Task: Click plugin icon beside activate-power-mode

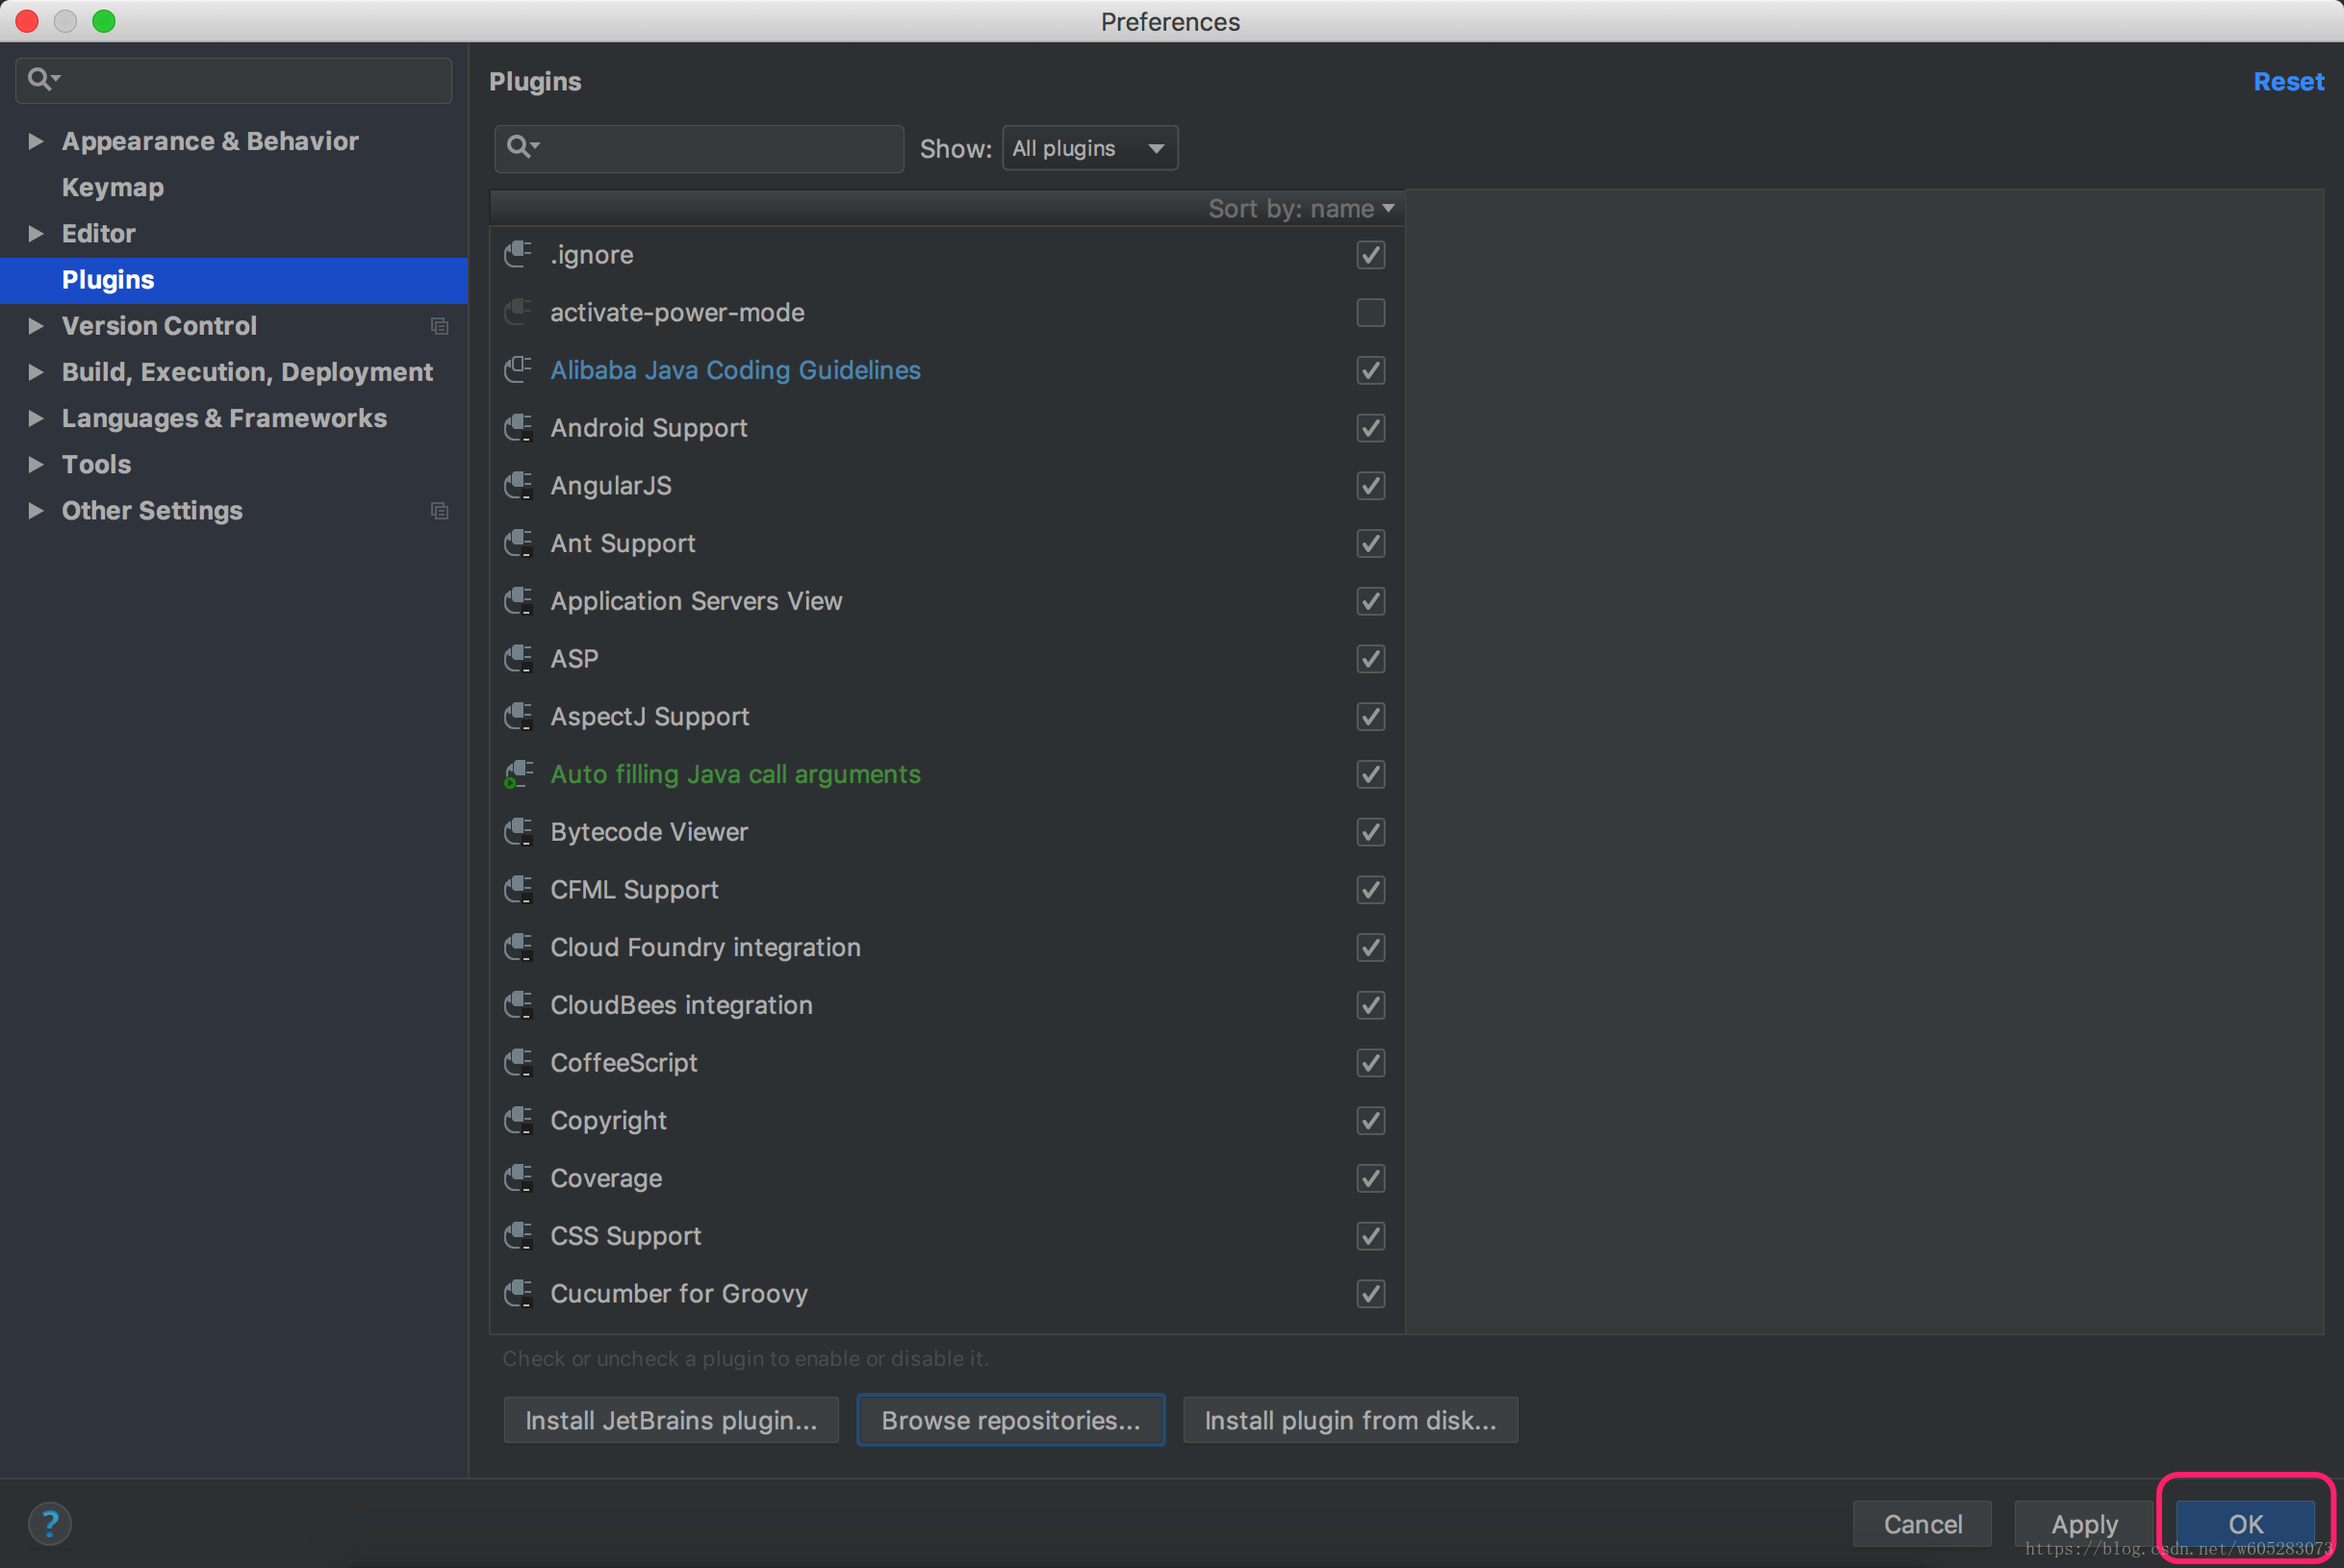Action: coord(518,312)
